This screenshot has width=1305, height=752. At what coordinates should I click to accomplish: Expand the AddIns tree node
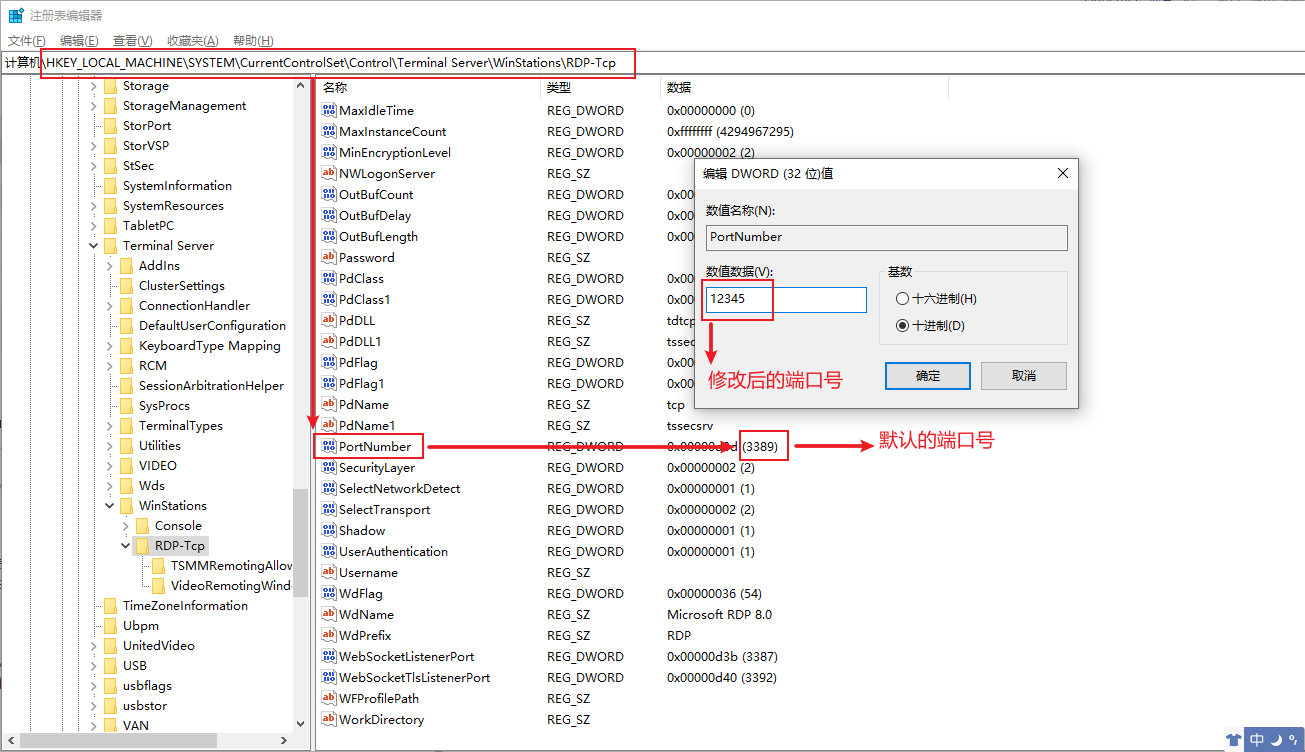(110, 265)
